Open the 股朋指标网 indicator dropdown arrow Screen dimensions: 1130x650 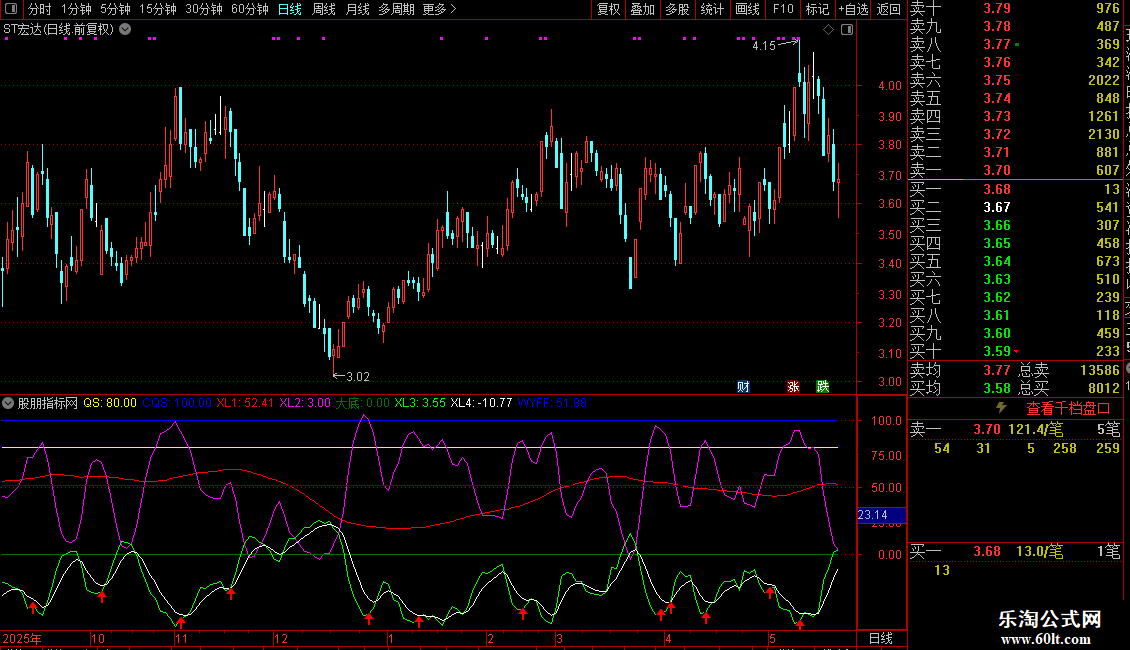coord(8,403)
